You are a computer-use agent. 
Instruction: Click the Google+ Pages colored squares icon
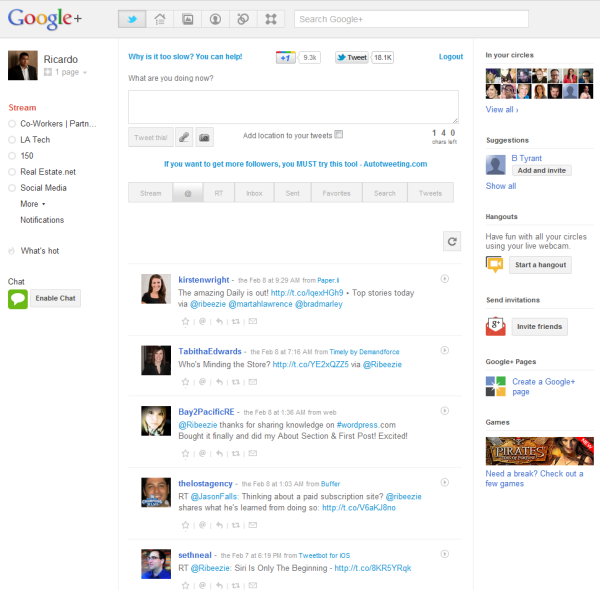pyautogui.click(x=496, y=386)
